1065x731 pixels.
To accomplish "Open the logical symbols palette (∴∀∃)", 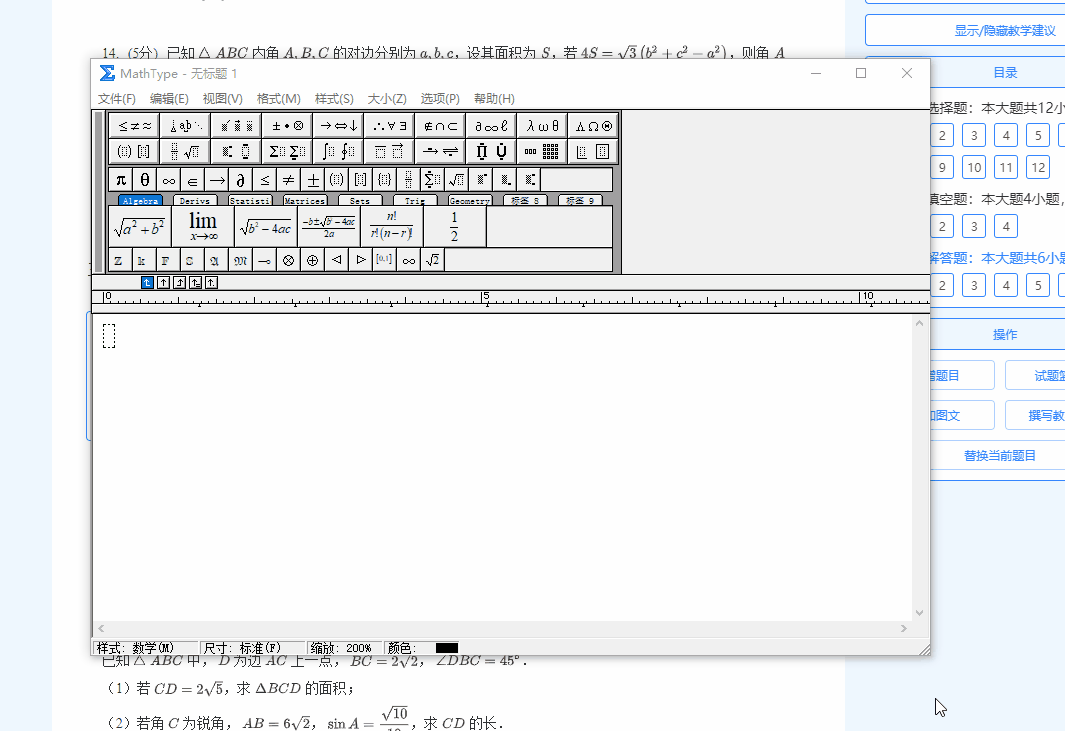I will pos(389,126).
